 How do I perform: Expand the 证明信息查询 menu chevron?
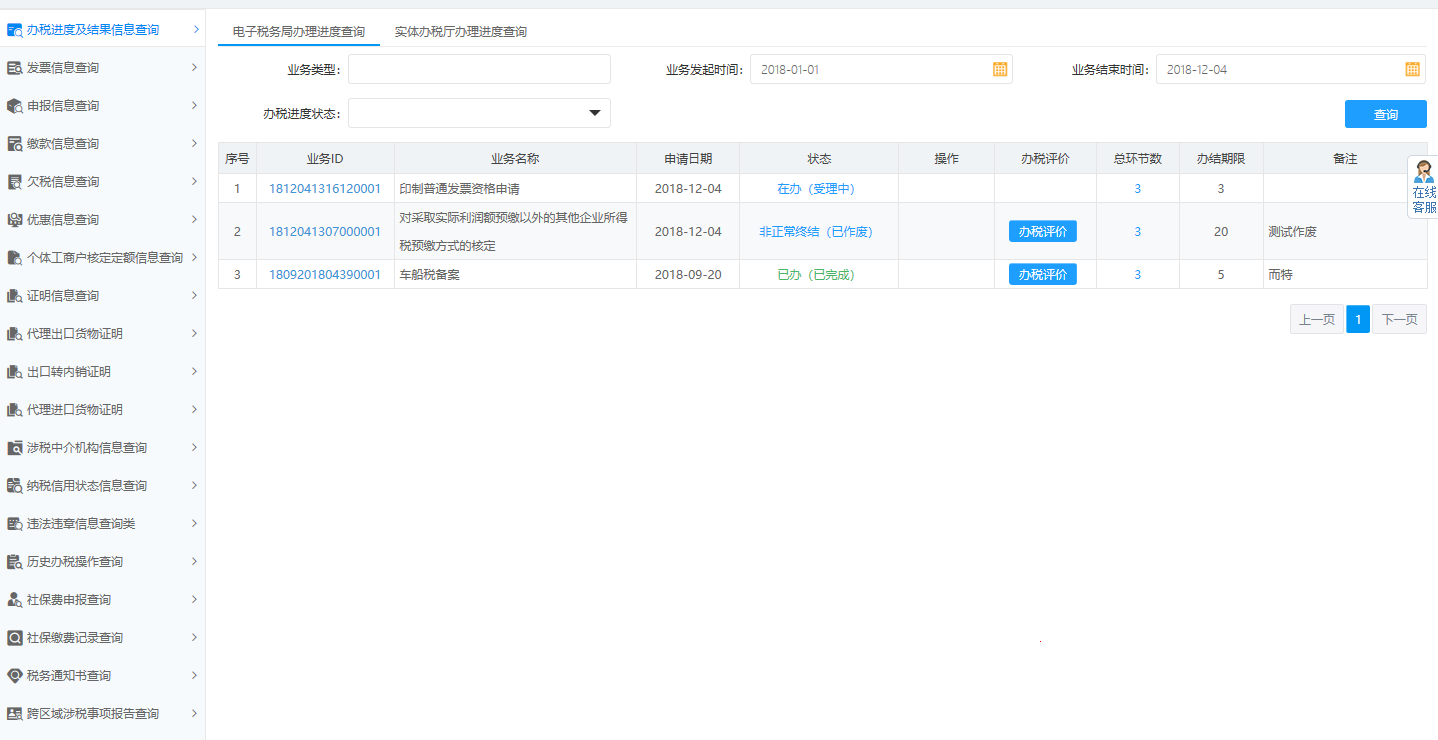(194, 295)
